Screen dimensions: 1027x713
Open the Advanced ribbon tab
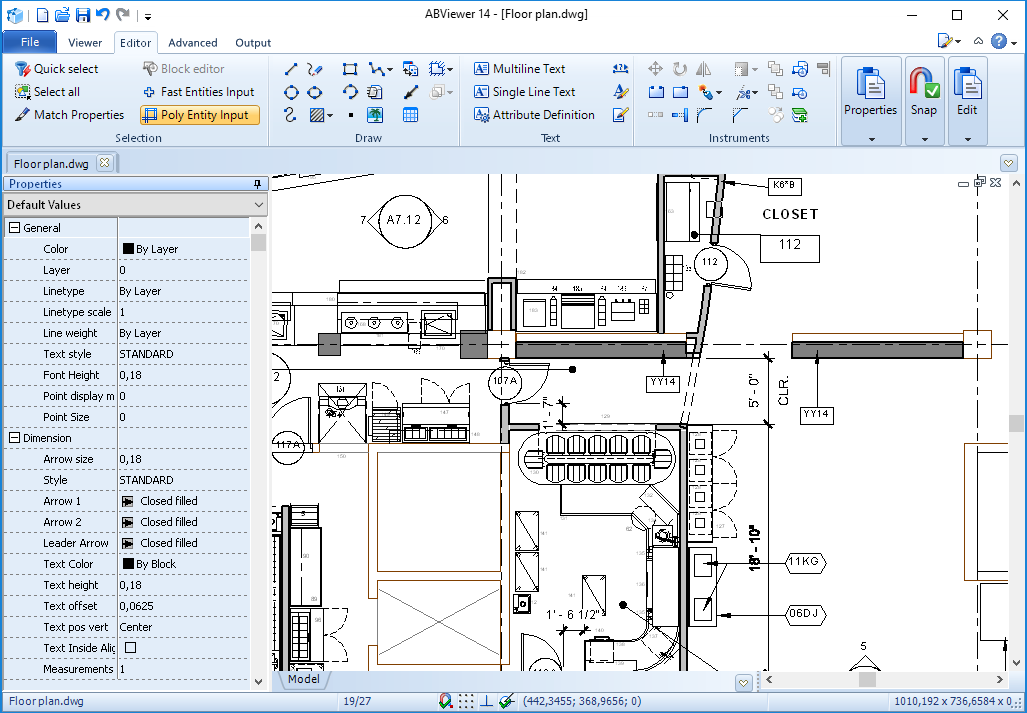coord(193,43)
